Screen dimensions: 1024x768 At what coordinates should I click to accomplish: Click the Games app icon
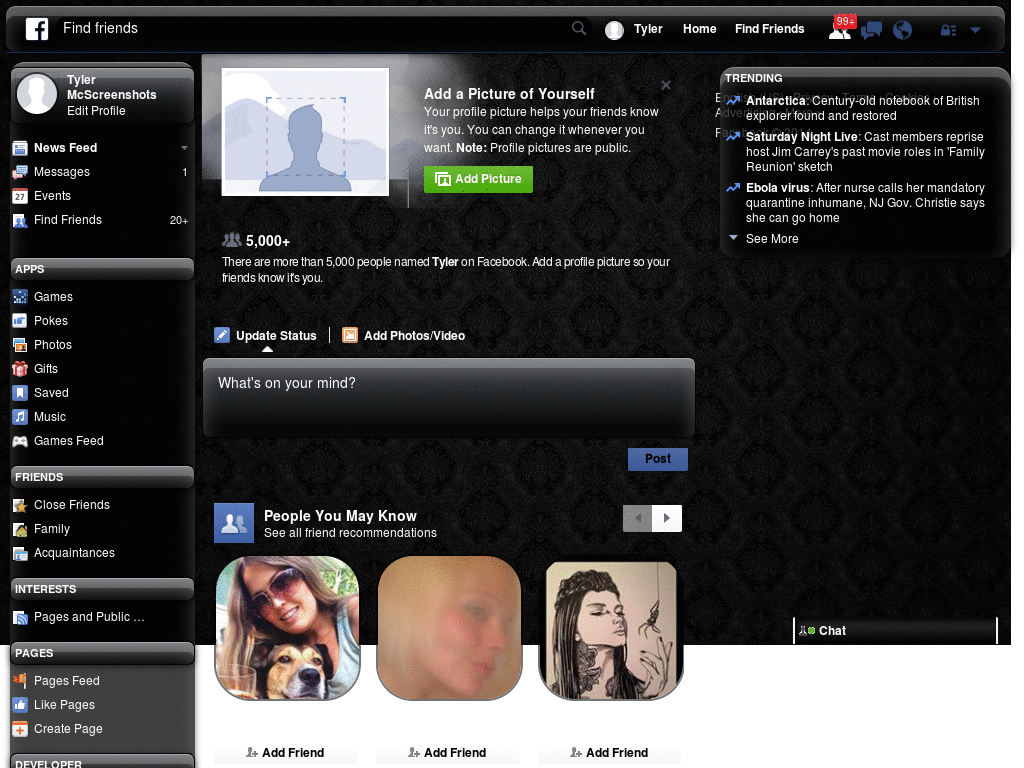click(x=20, y=296)
